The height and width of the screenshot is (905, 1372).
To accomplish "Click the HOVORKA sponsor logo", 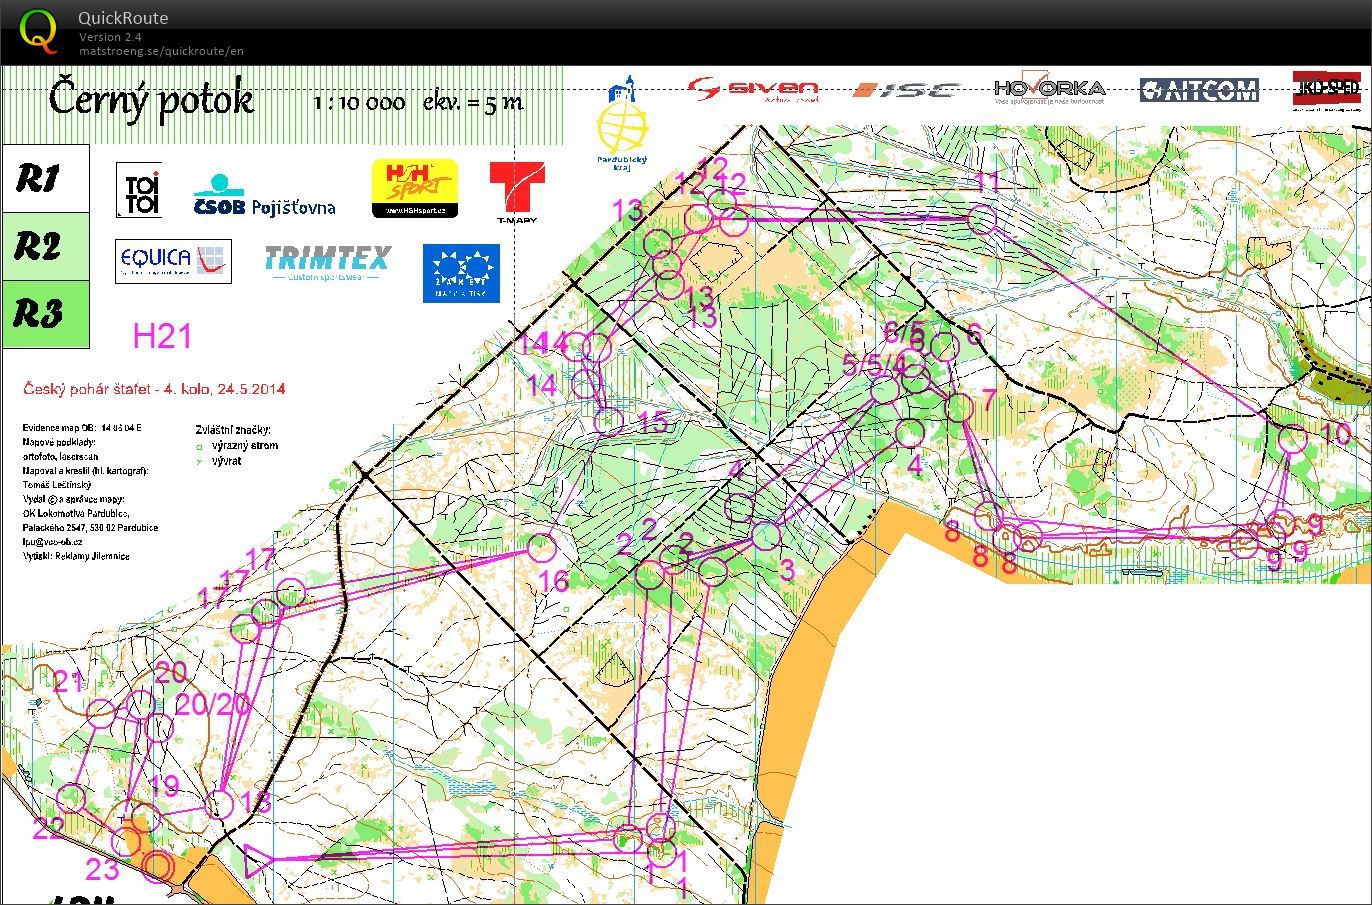I will point(1050,89).
